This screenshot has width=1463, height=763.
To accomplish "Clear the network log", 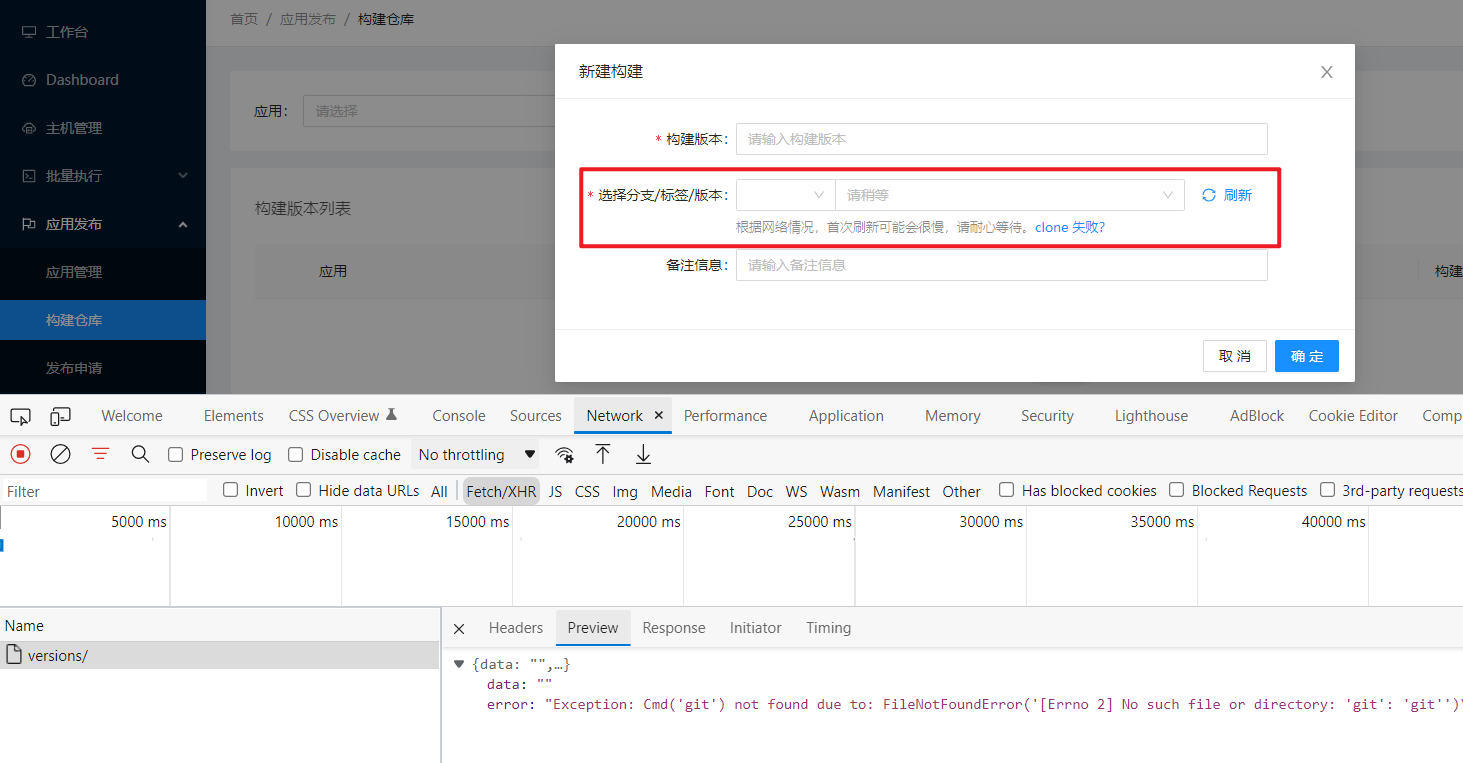I will point(61,454).
